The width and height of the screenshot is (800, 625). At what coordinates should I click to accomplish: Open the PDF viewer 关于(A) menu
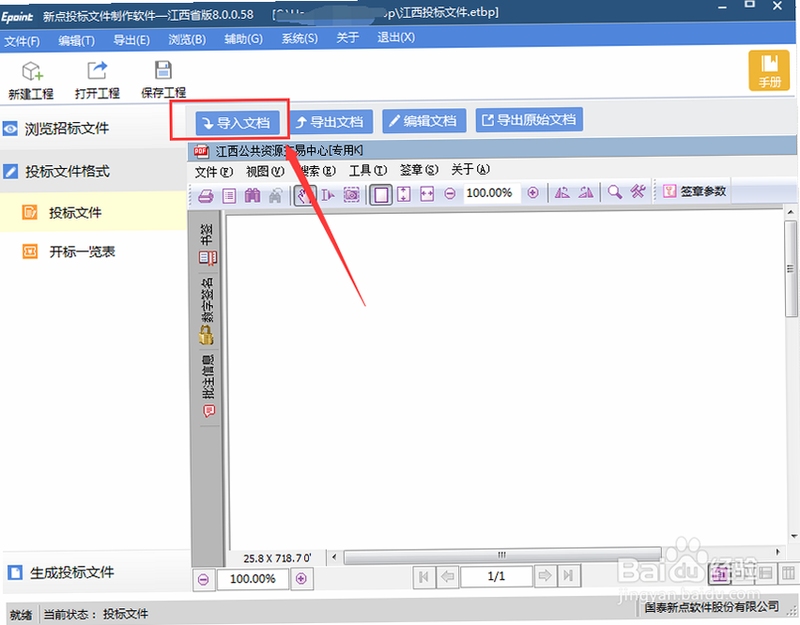tap(470, 169)
